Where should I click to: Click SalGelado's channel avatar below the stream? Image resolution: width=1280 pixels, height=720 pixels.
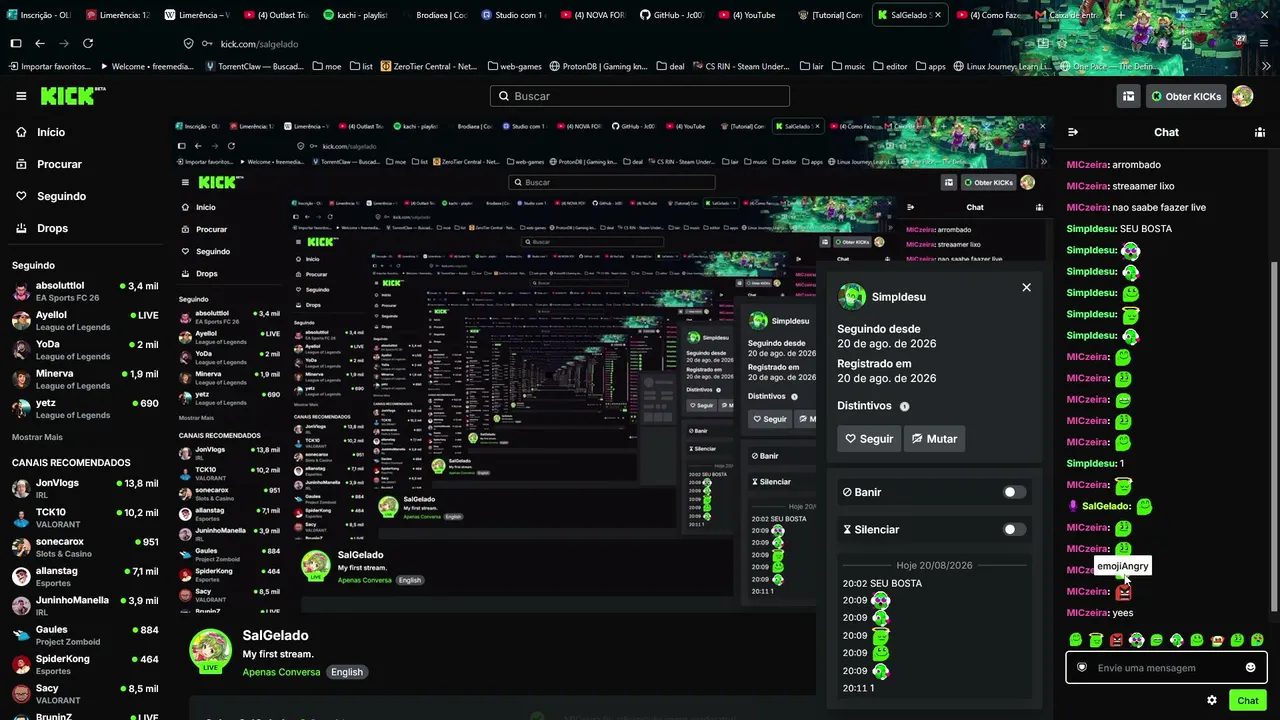[210, 649]
